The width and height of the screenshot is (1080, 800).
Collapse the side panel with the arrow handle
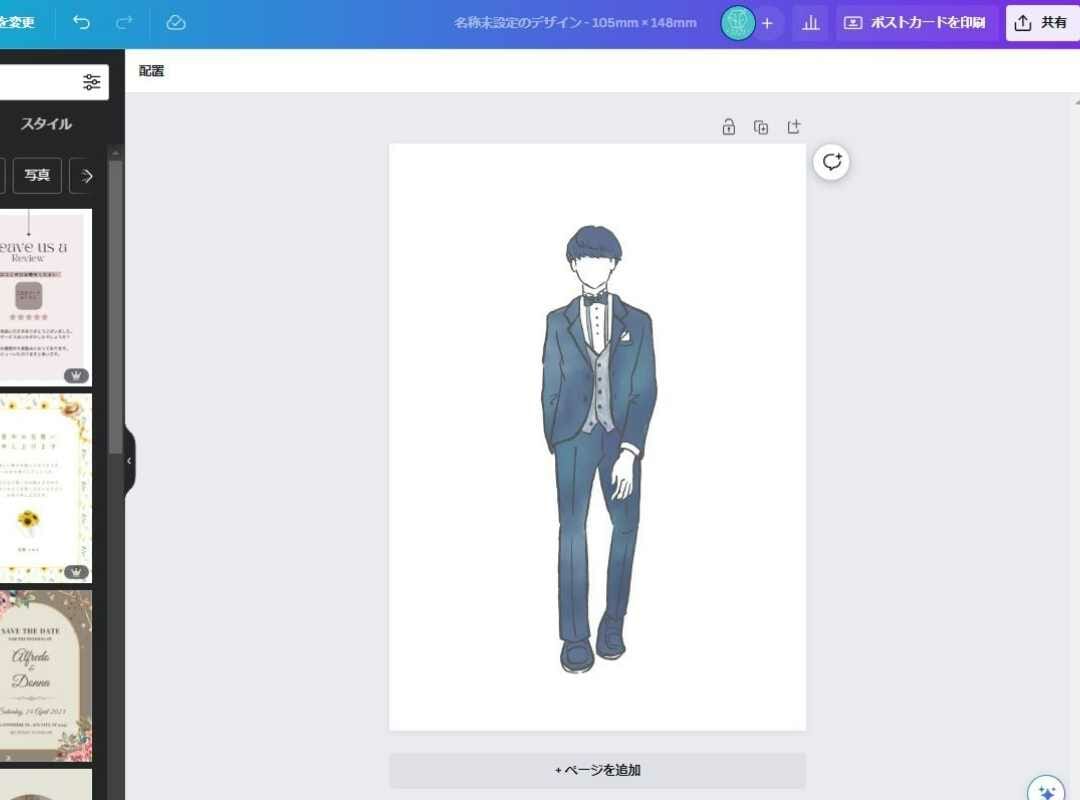[129, 461]
